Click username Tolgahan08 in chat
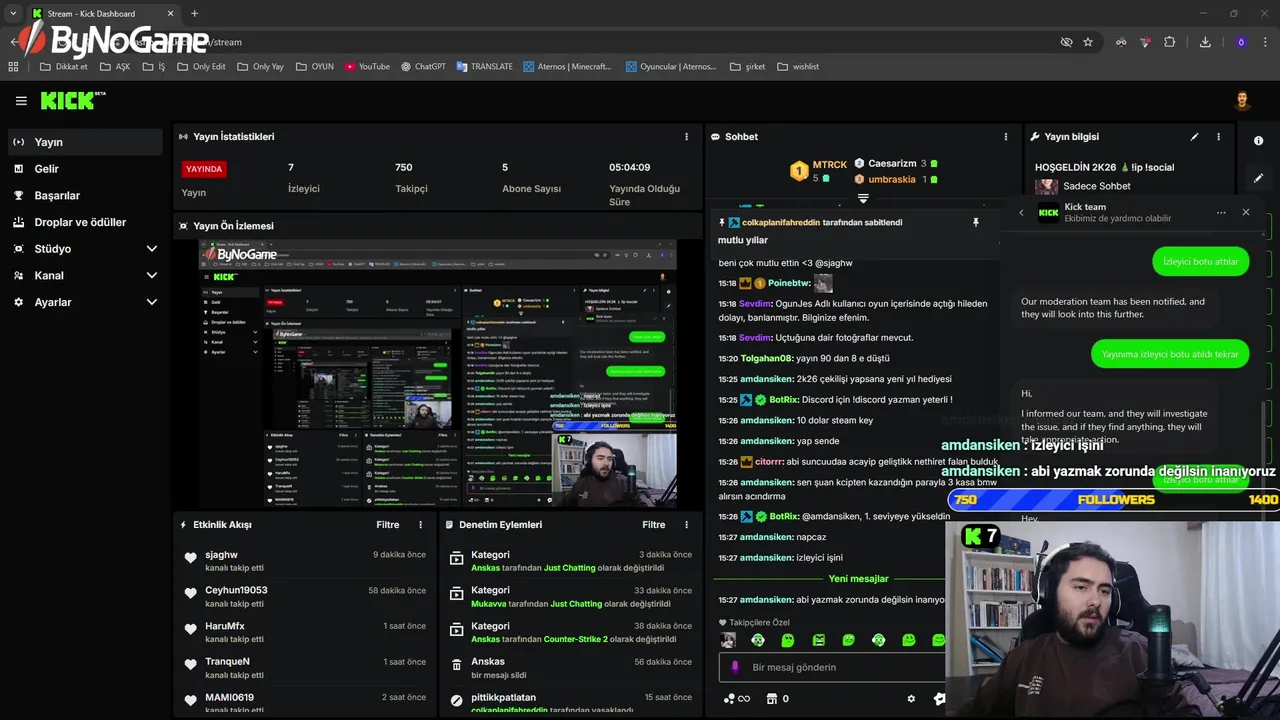The height and width of the screenshot is (720, 1280). click(x=766, y=358)
